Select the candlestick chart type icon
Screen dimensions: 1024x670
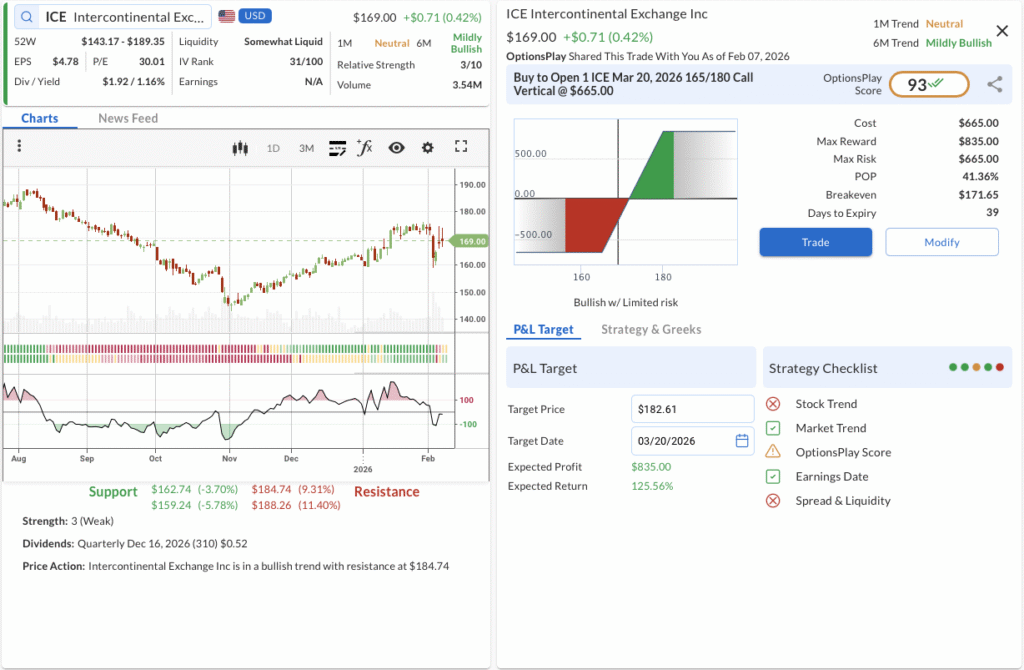(x=239, y=148)
